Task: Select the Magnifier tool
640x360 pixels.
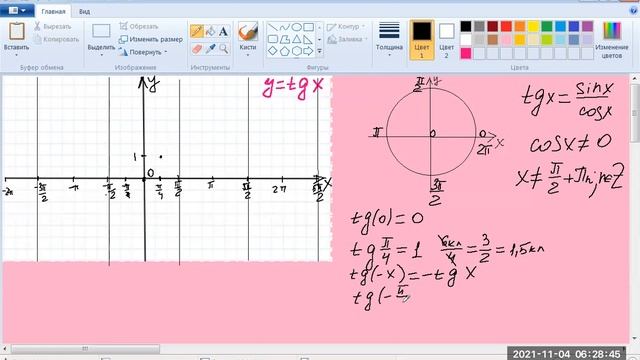Action: (223, 49)
